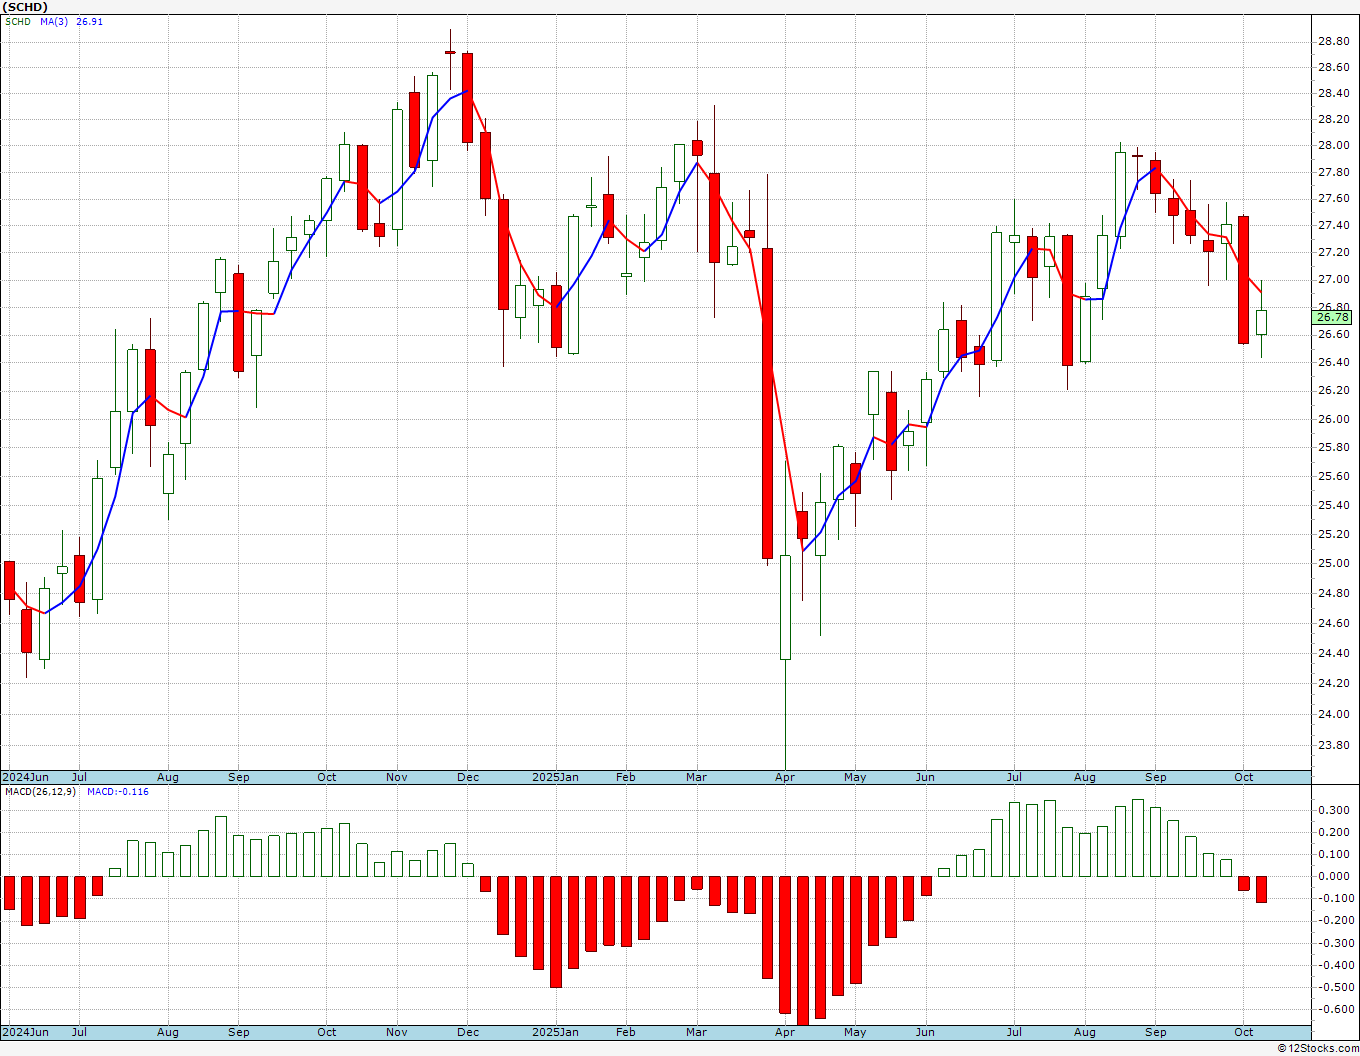Select Nov on the price chart date axis

click(397, 777)
